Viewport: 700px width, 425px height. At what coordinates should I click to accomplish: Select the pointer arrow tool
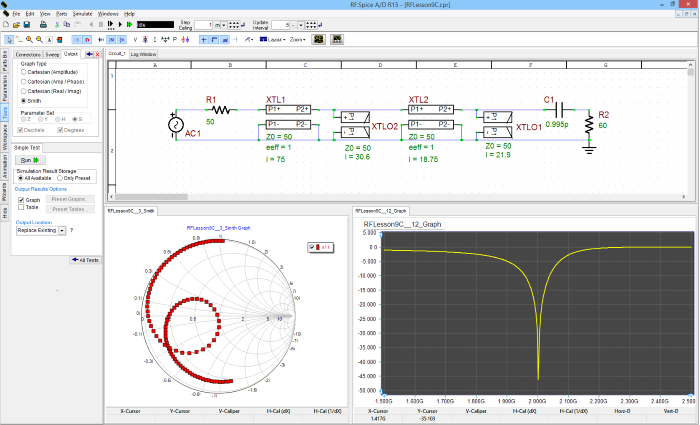coord(9,40)
